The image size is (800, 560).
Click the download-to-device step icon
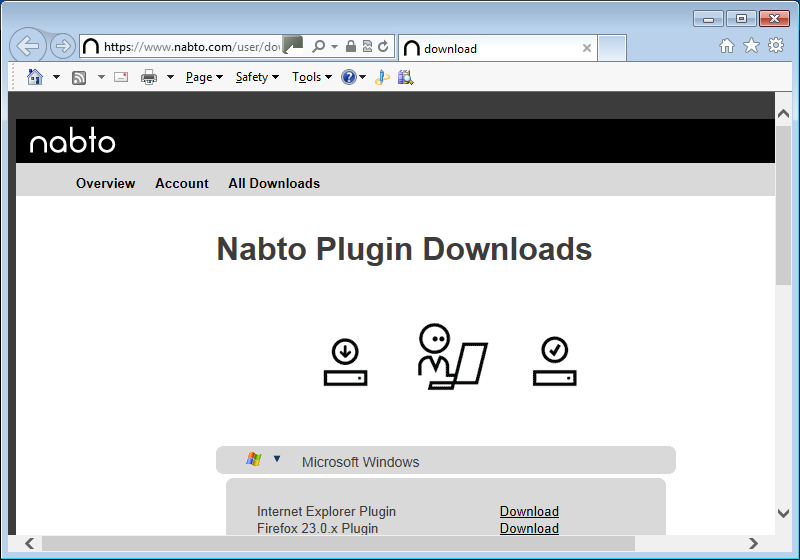[x=345, y=362]
